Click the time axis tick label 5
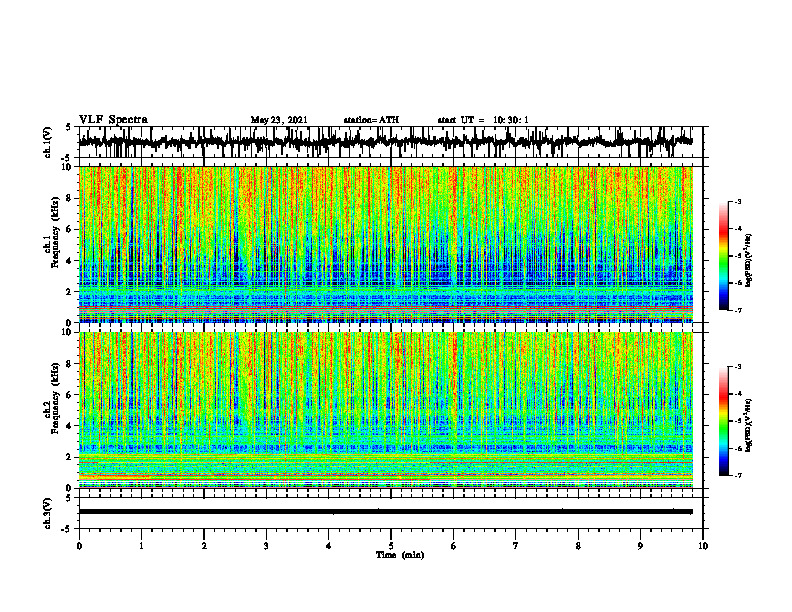This screenshot has height=612, width=792. tap(391, 546)
